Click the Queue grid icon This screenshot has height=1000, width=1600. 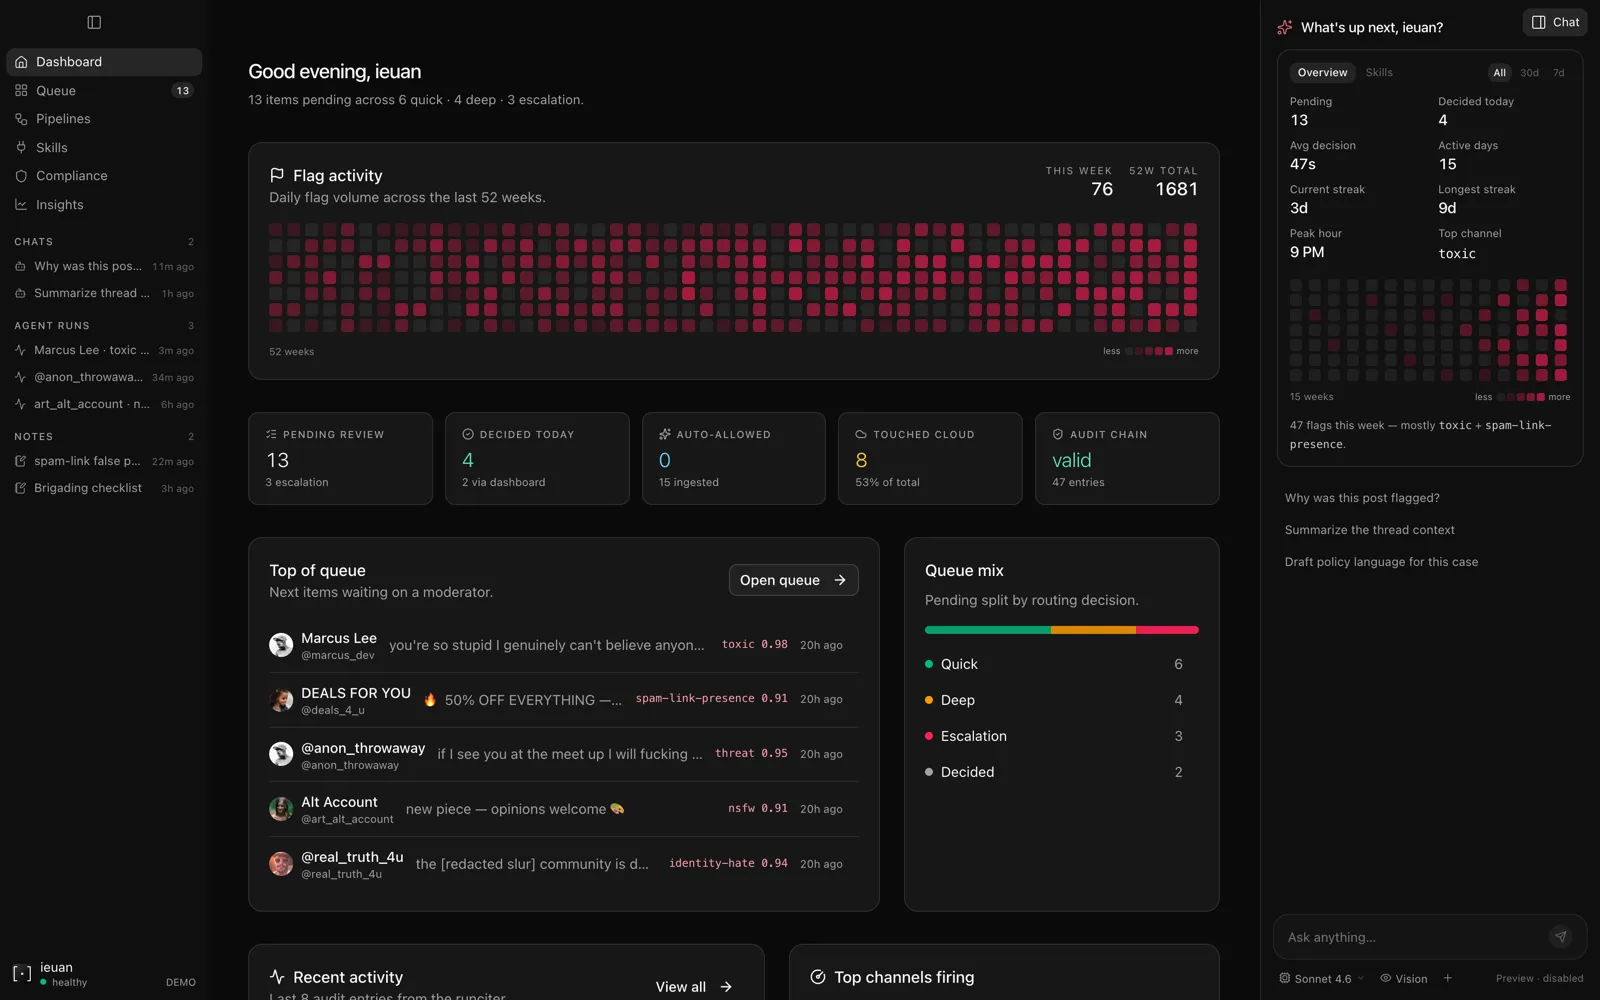(x=21, y=90)
